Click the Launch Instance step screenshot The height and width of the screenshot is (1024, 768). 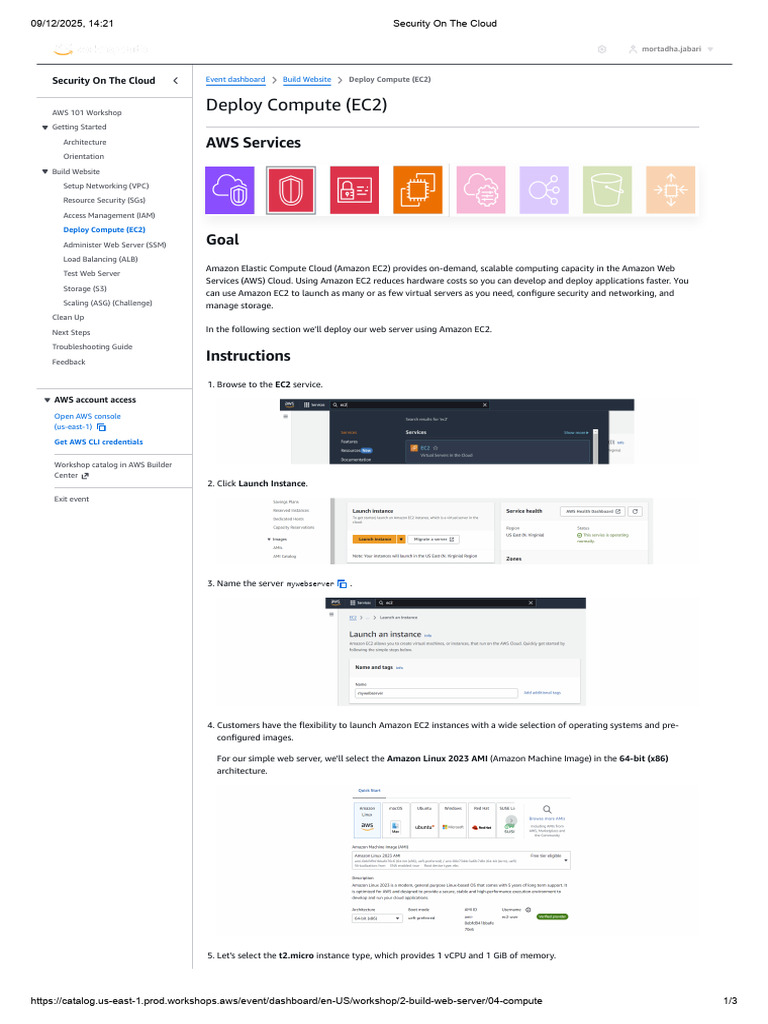(461, 532)
